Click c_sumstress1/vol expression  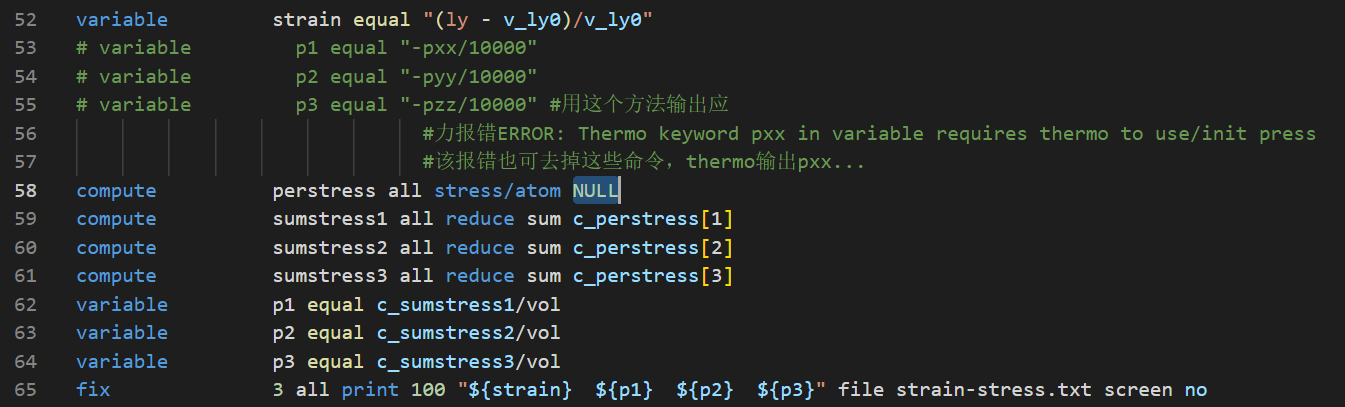pyautogui.click(x=468, y=304)
